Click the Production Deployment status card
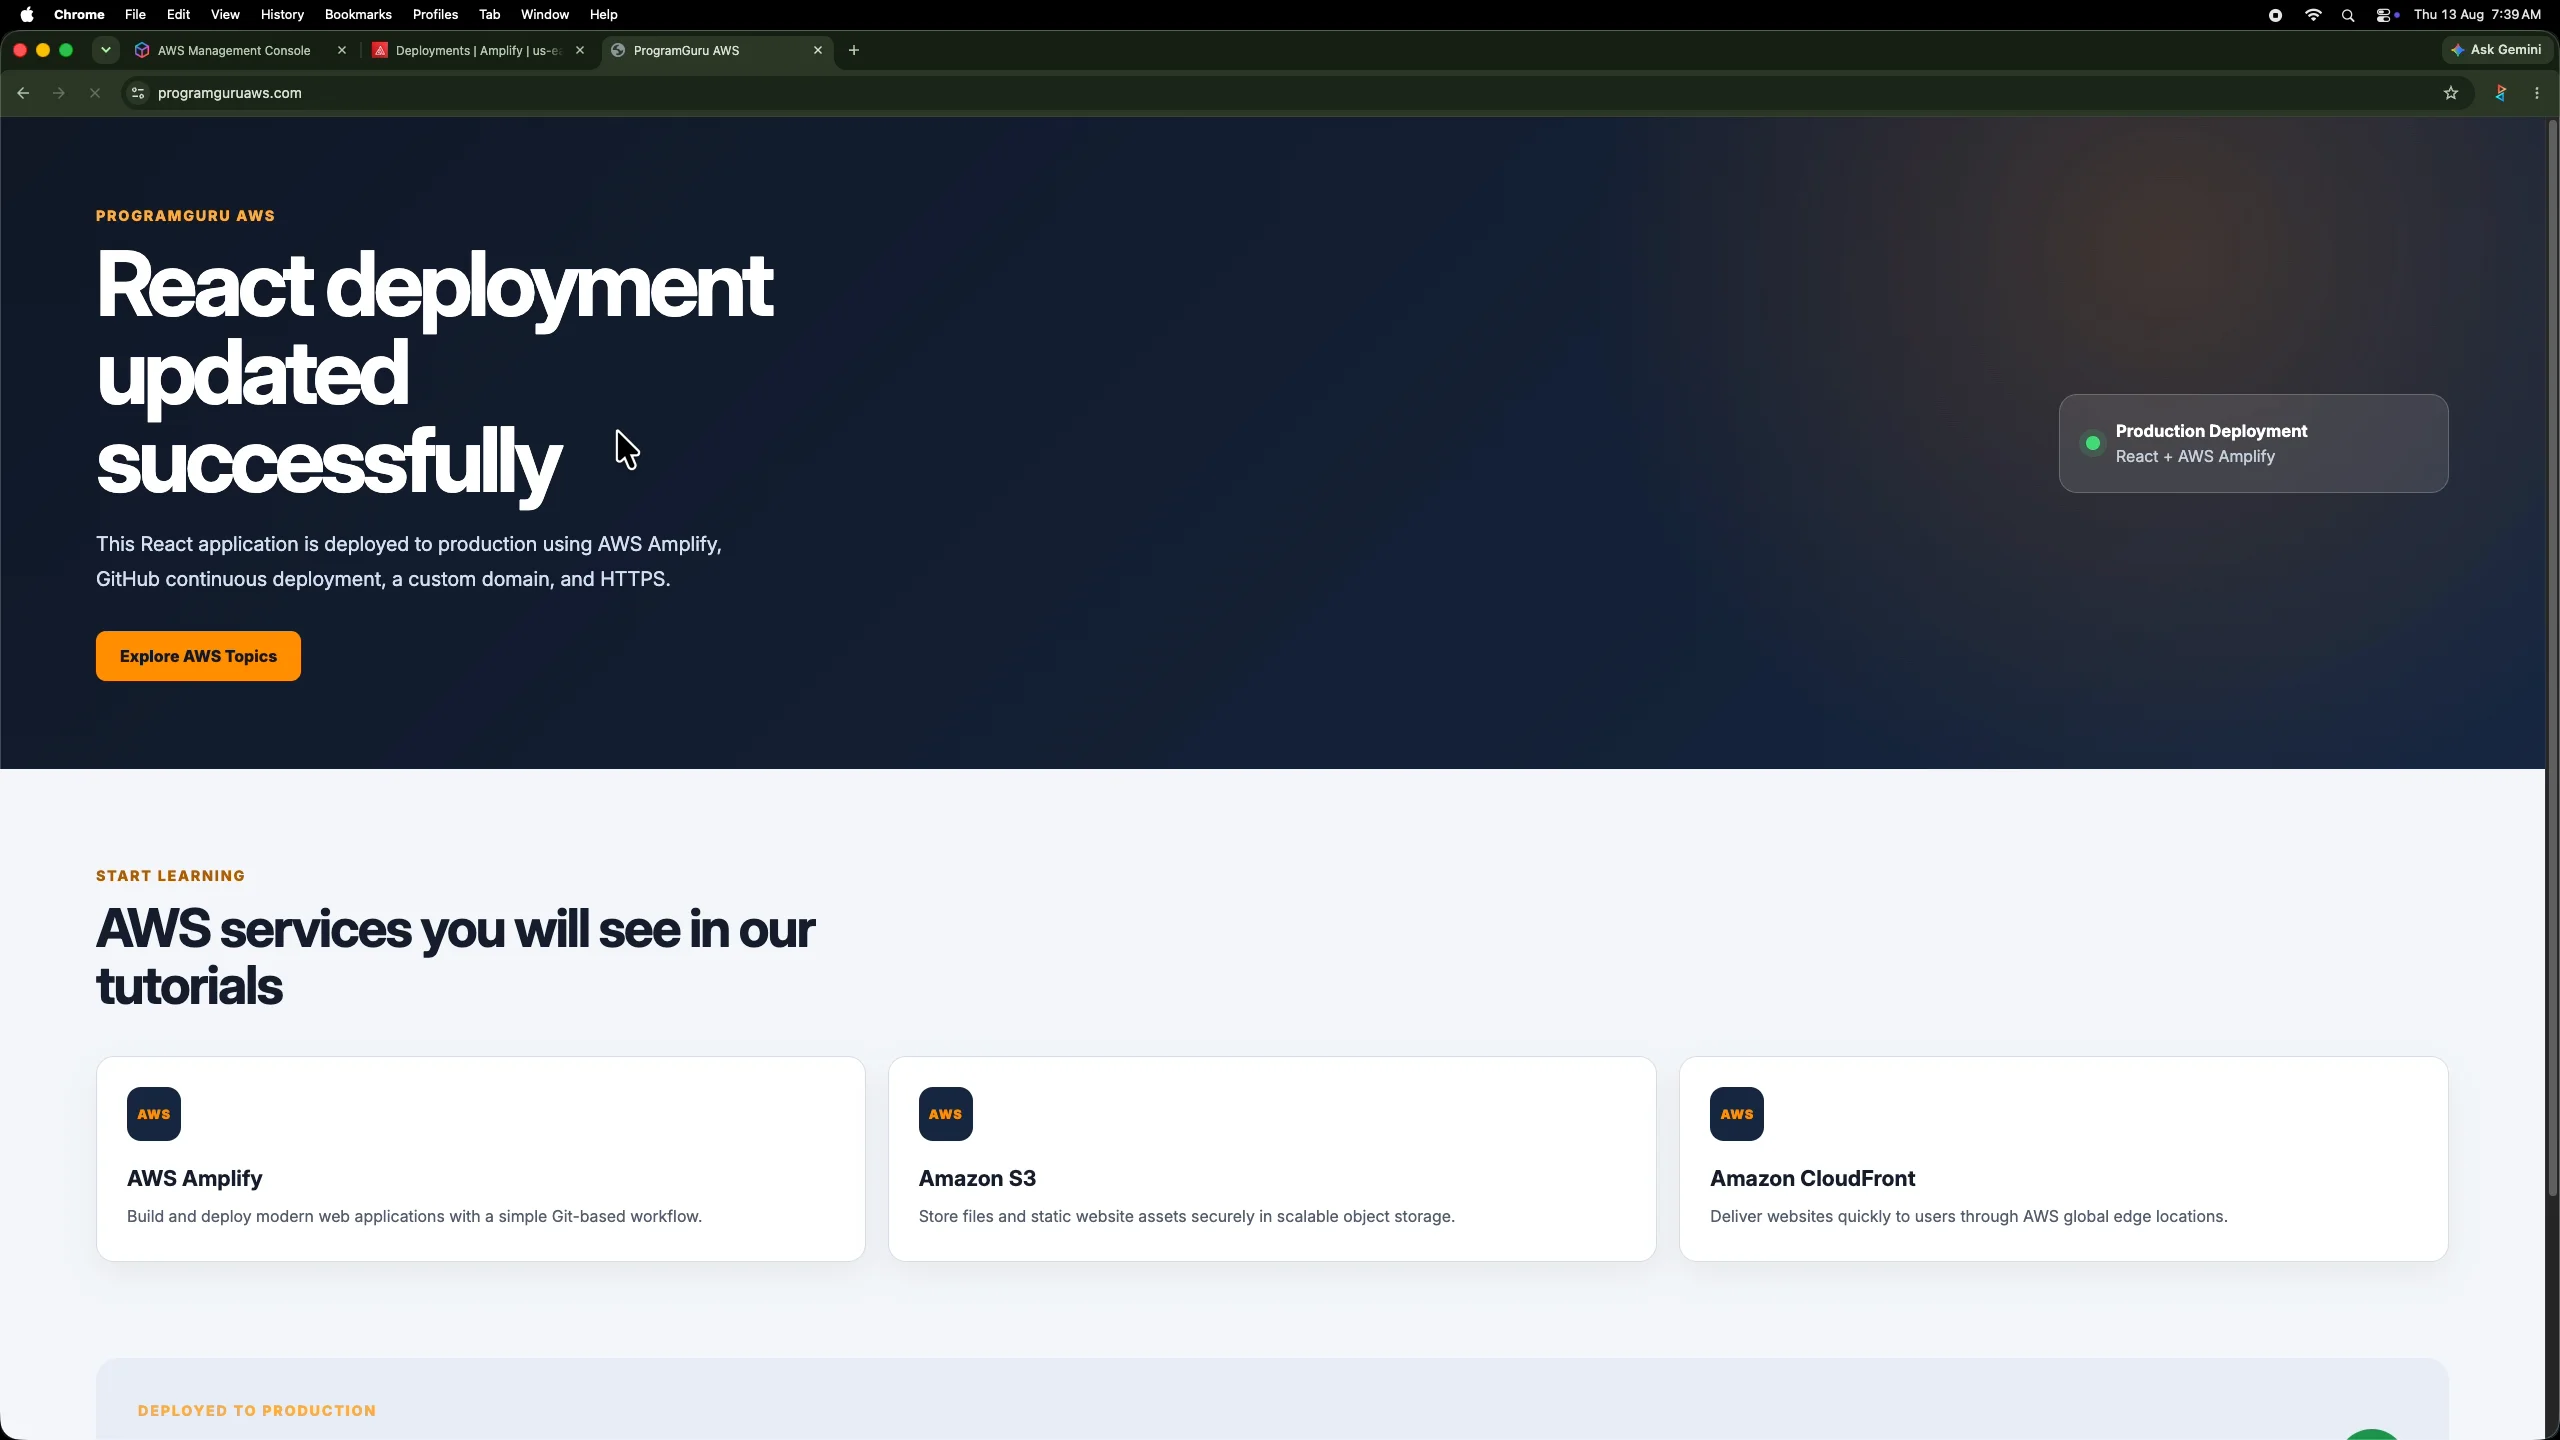The image size is (2560, 1440). 2253,443
